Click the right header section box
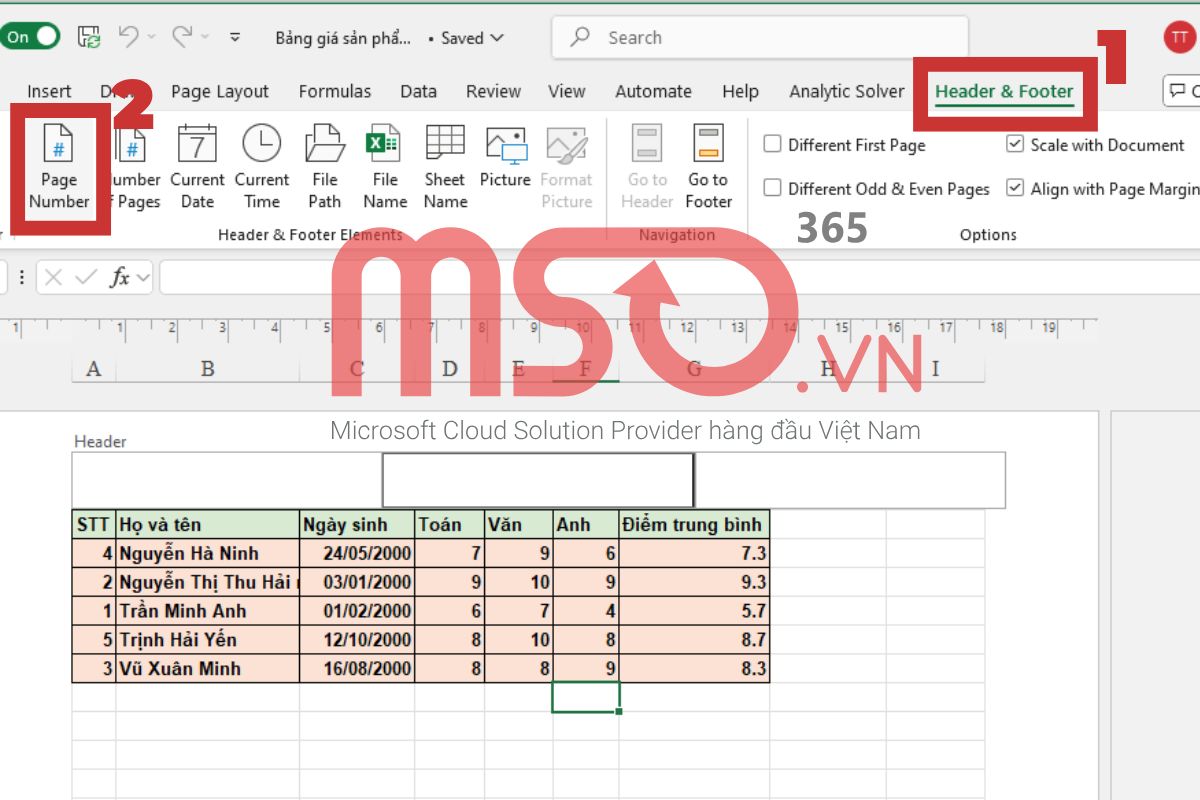Screen dimensions: 1200x800 pyautogui.click(x=850, y=480)
